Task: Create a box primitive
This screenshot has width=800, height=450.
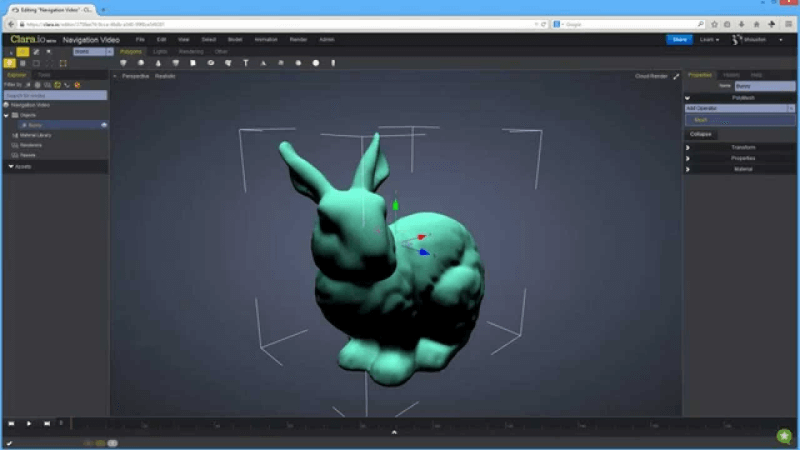Action: (193, 63)
